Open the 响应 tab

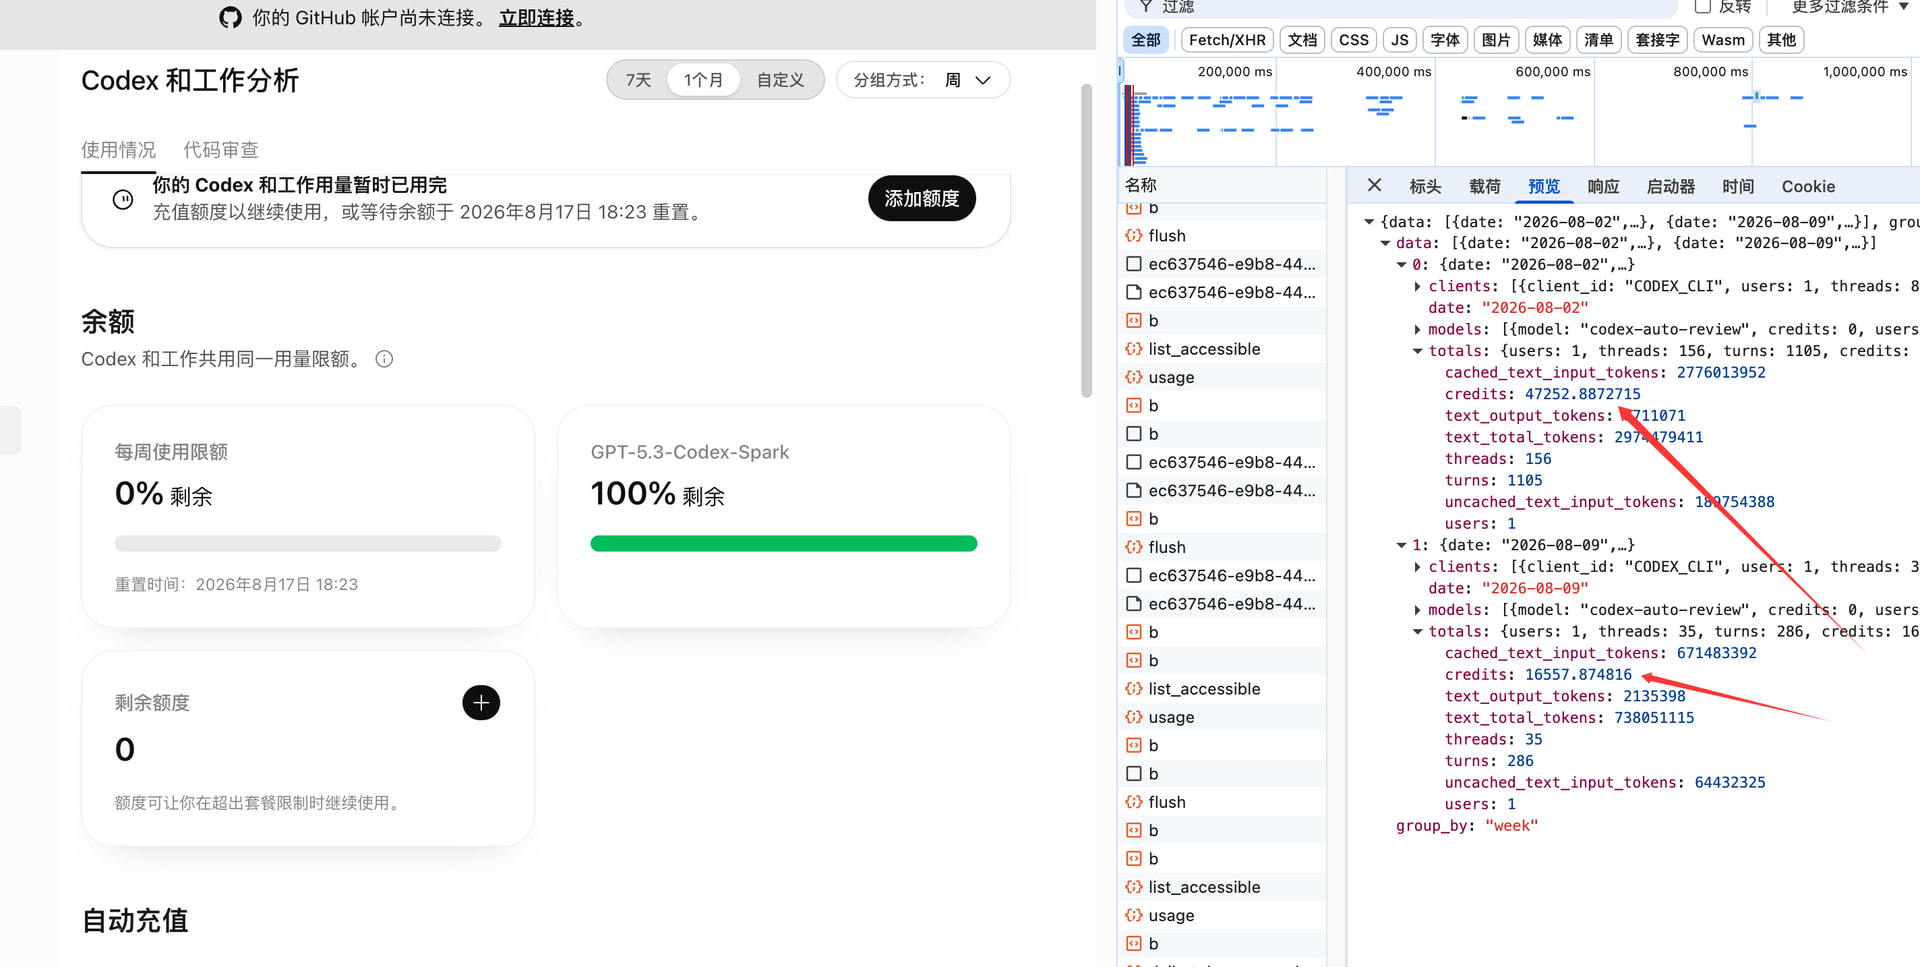coord(1603,186)
